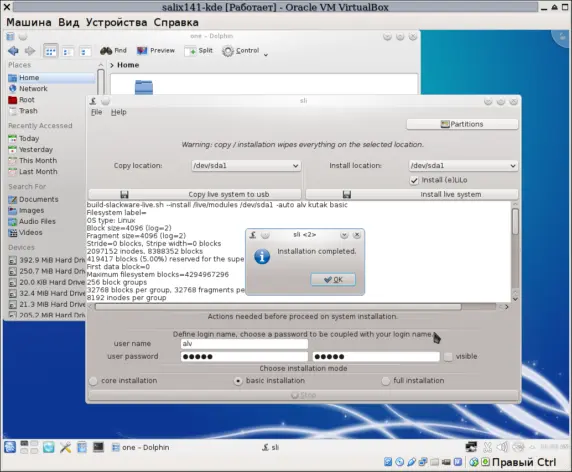
Task: Click the virtual desktop pager
Action: 29,447
